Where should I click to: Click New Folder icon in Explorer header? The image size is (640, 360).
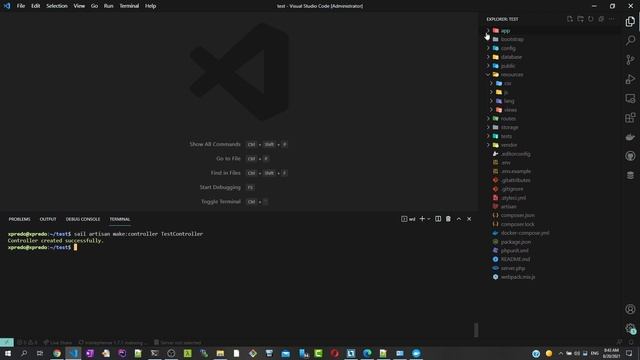(x=580, y=19)
